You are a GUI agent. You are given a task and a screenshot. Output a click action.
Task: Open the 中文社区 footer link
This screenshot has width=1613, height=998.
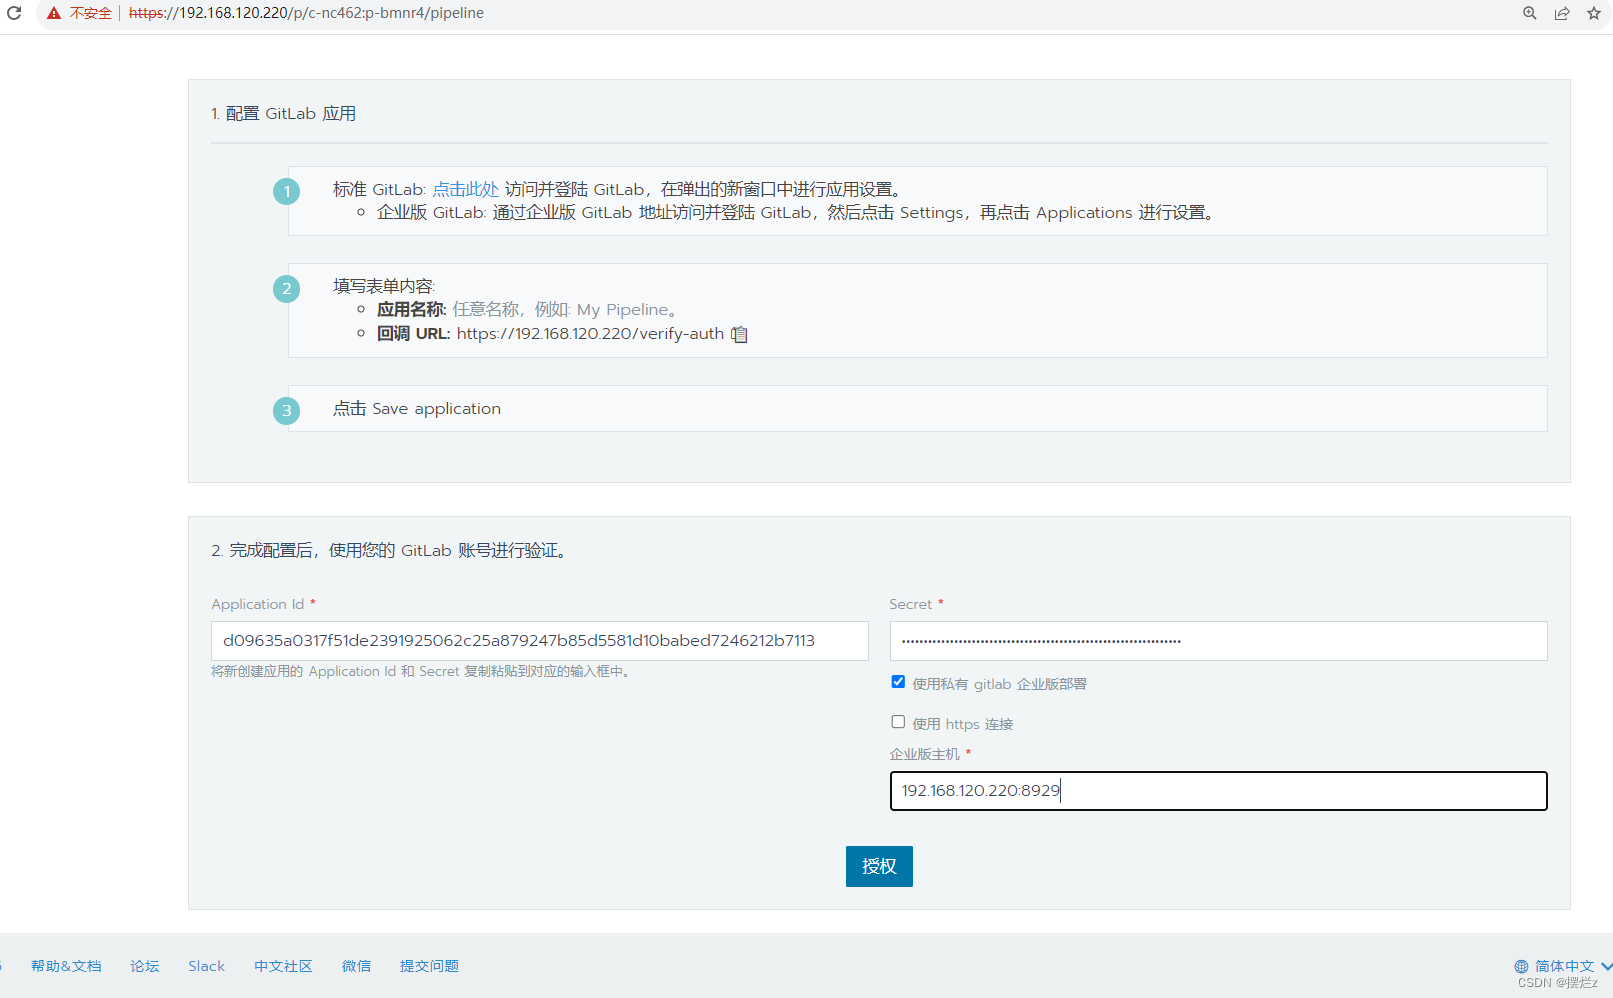283,966
